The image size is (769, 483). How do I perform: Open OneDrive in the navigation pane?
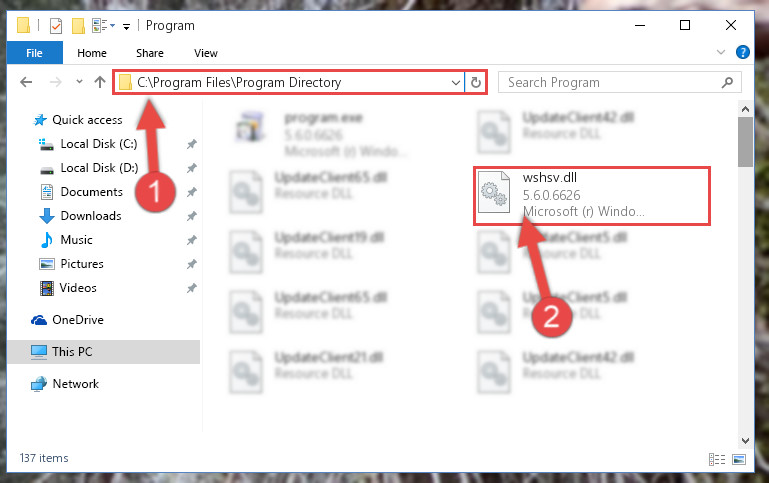coord(78,320)
